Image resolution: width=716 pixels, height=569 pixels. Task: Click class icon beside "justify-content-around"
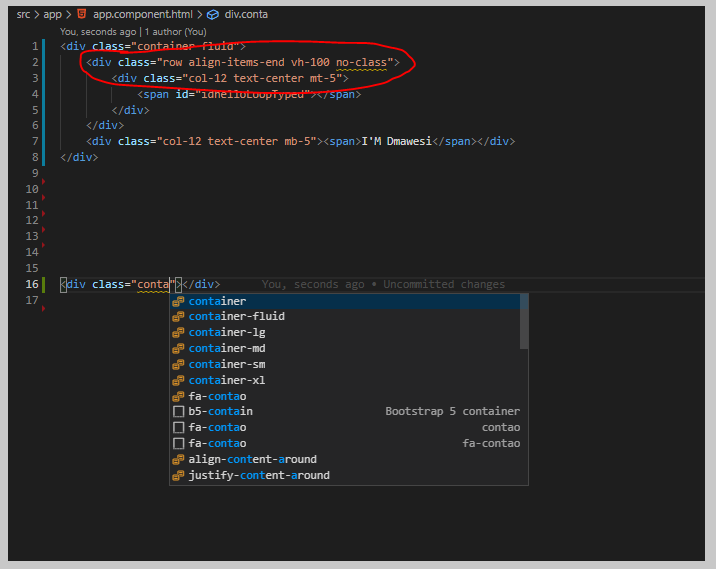pyautogui.click(x=178, y=475)
